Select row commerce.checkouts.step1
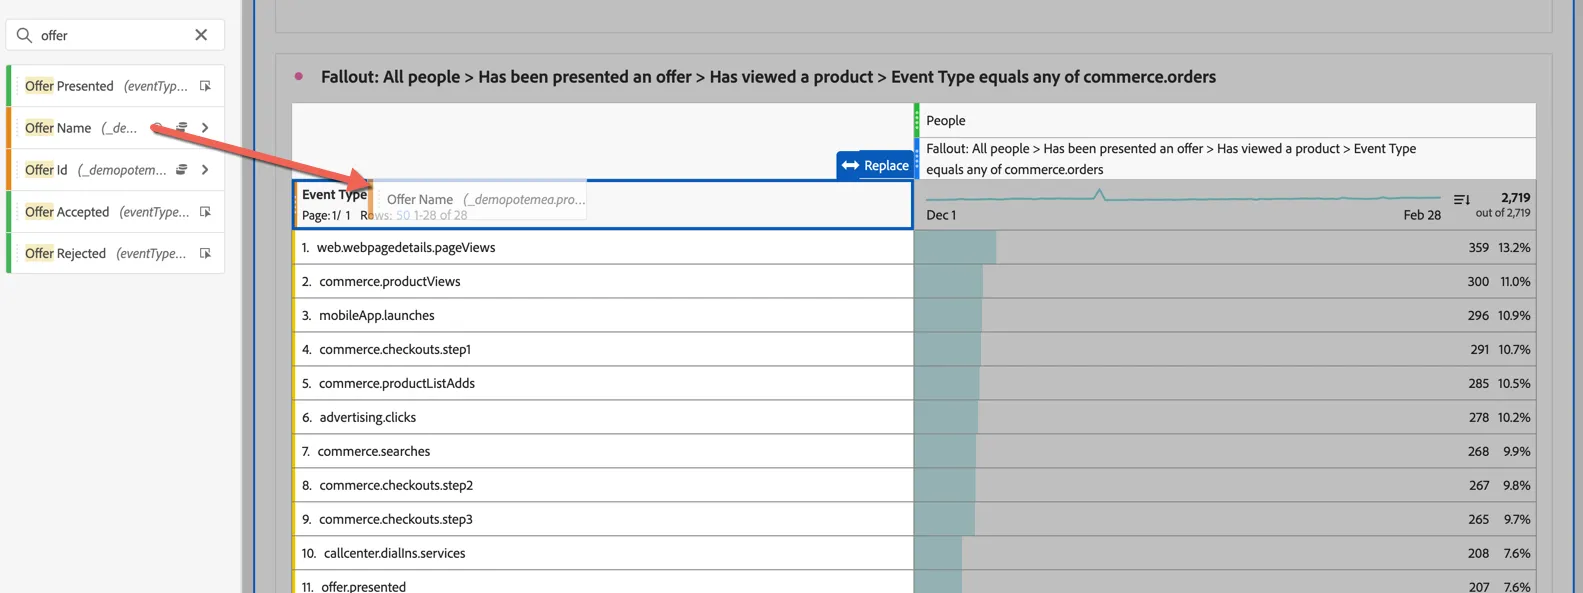 [603, 349]
